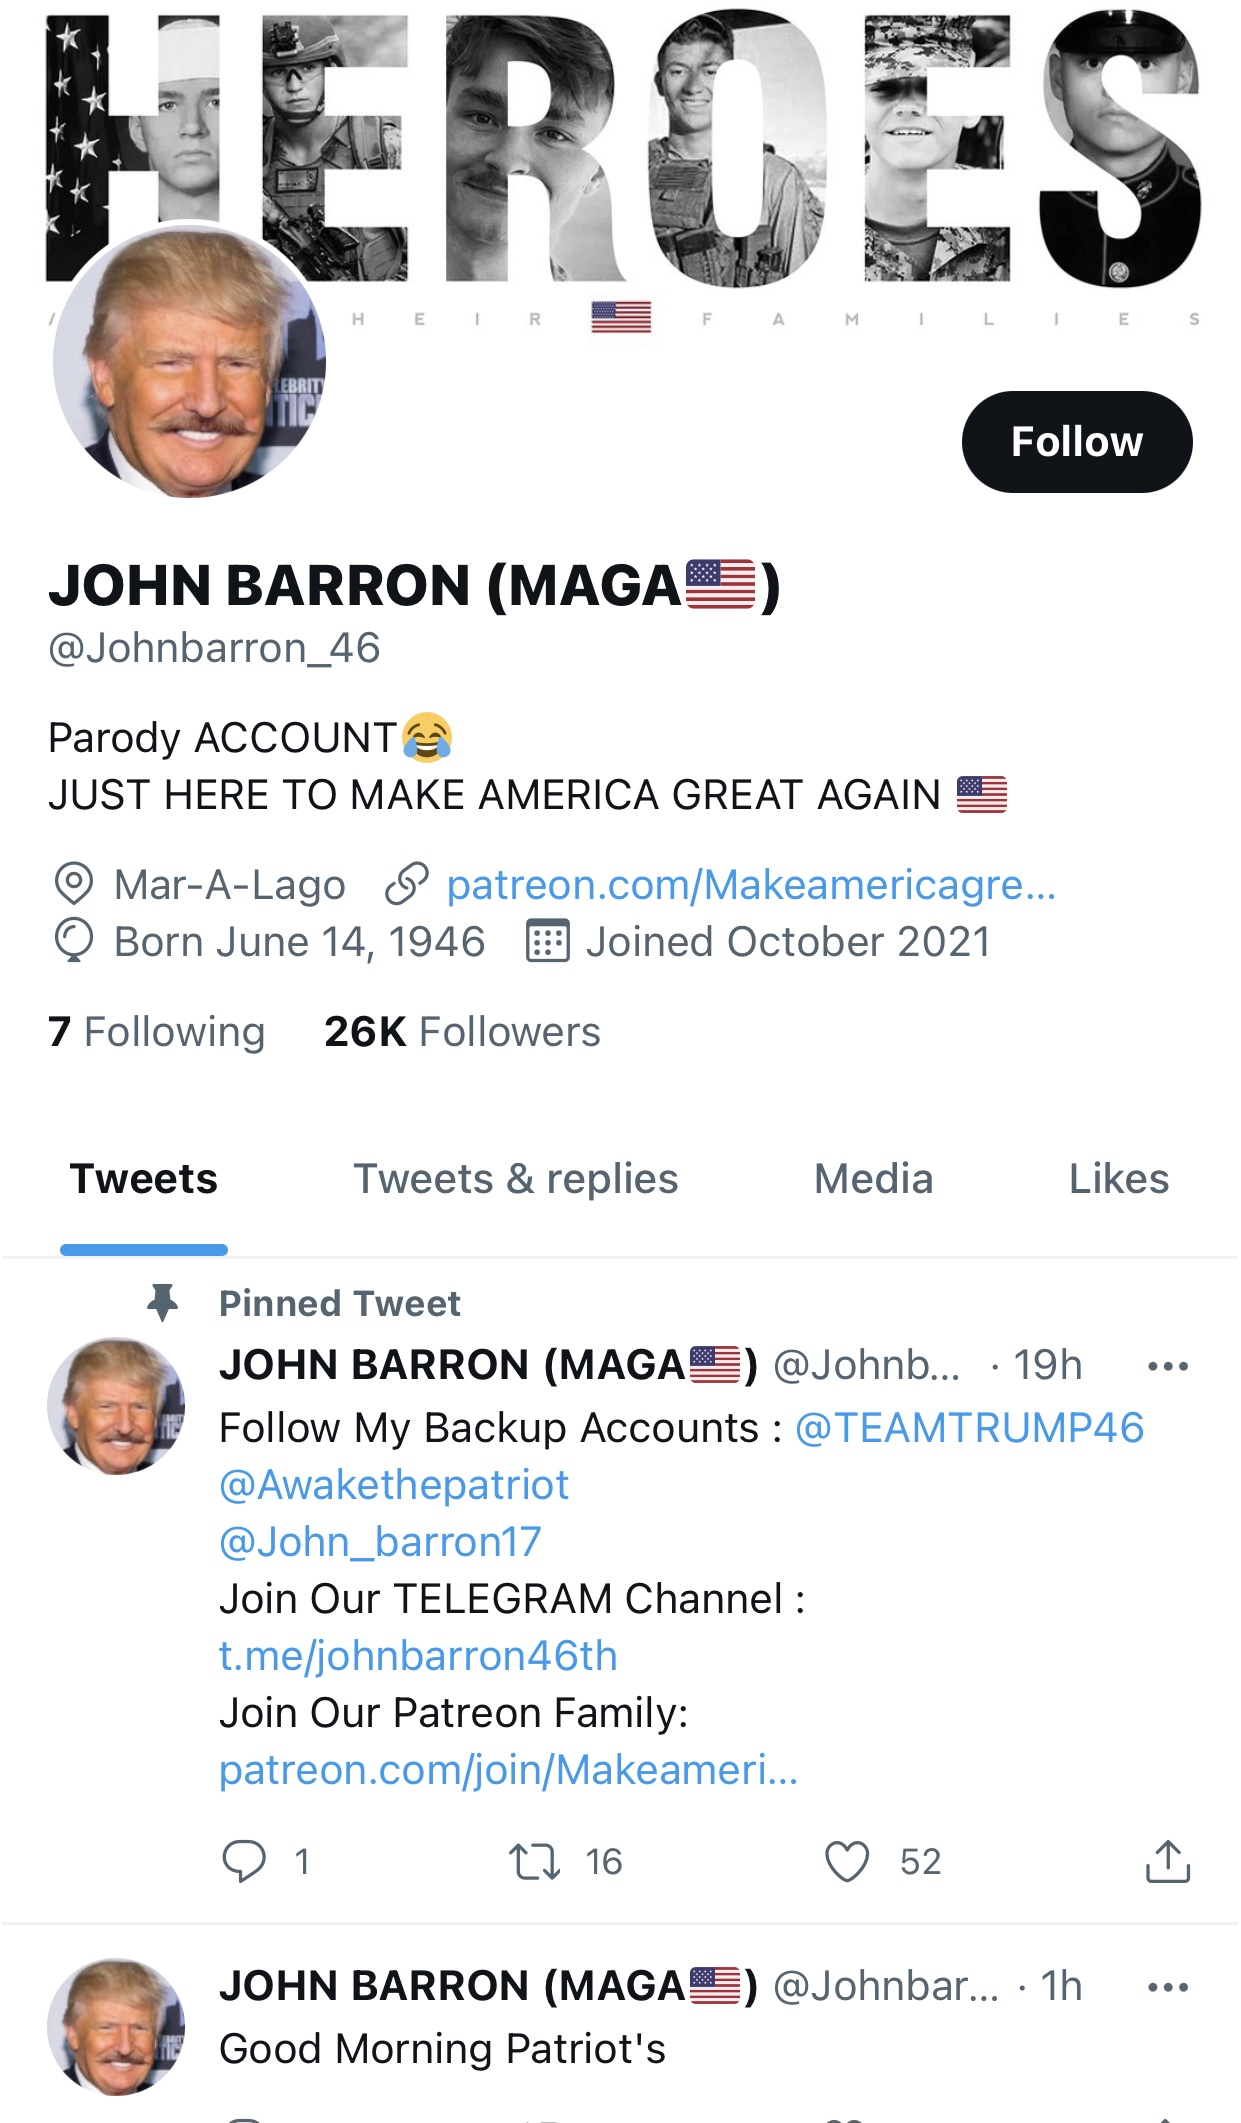View the 26K Followers list

point(462,1031)
